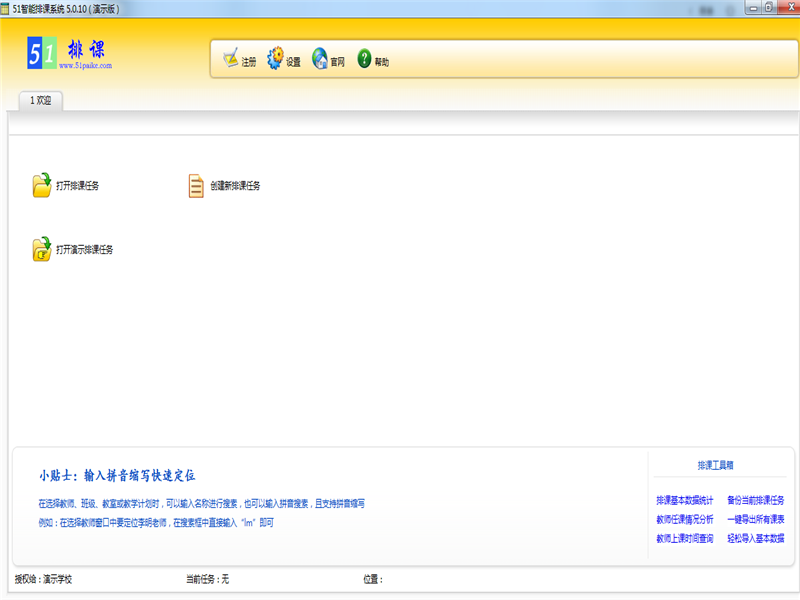The width and height of the screenshot is (800, 600).
Task: Click the 创建新排课任务 document icon
Action: [x=196, y=186]
